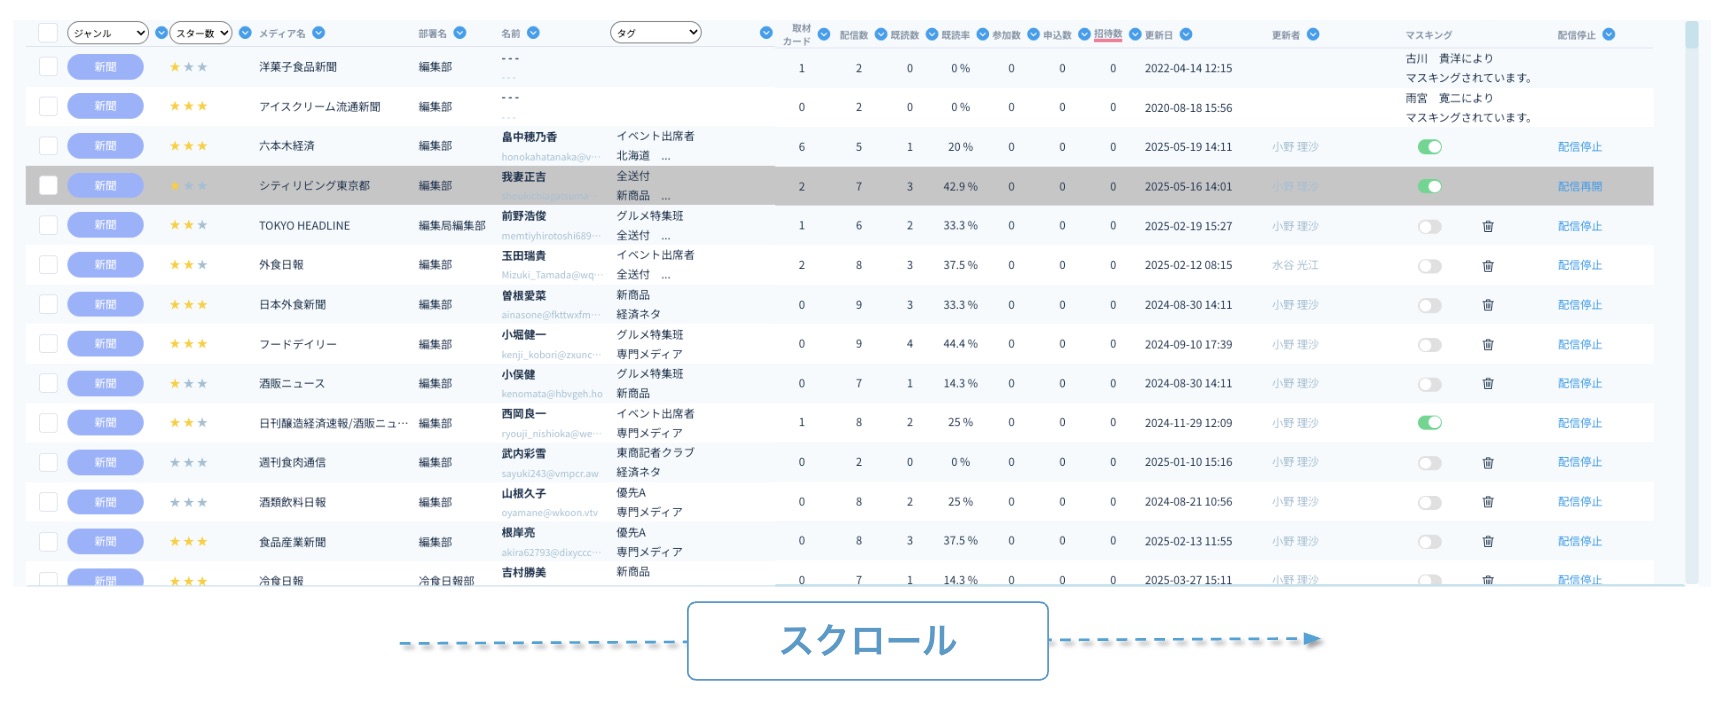Click the sort icon next to 部署名
1720x724 pixels.
460,33
